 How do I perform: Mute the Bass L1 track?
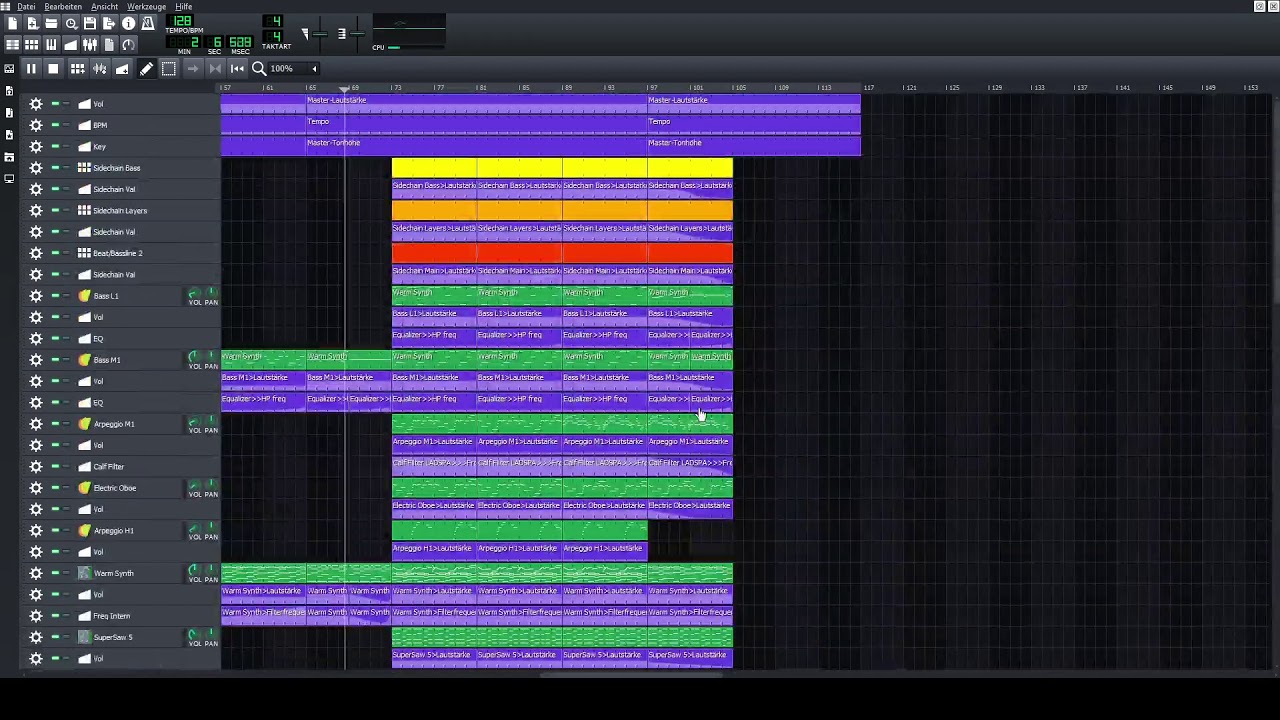[x=55, y=296]
